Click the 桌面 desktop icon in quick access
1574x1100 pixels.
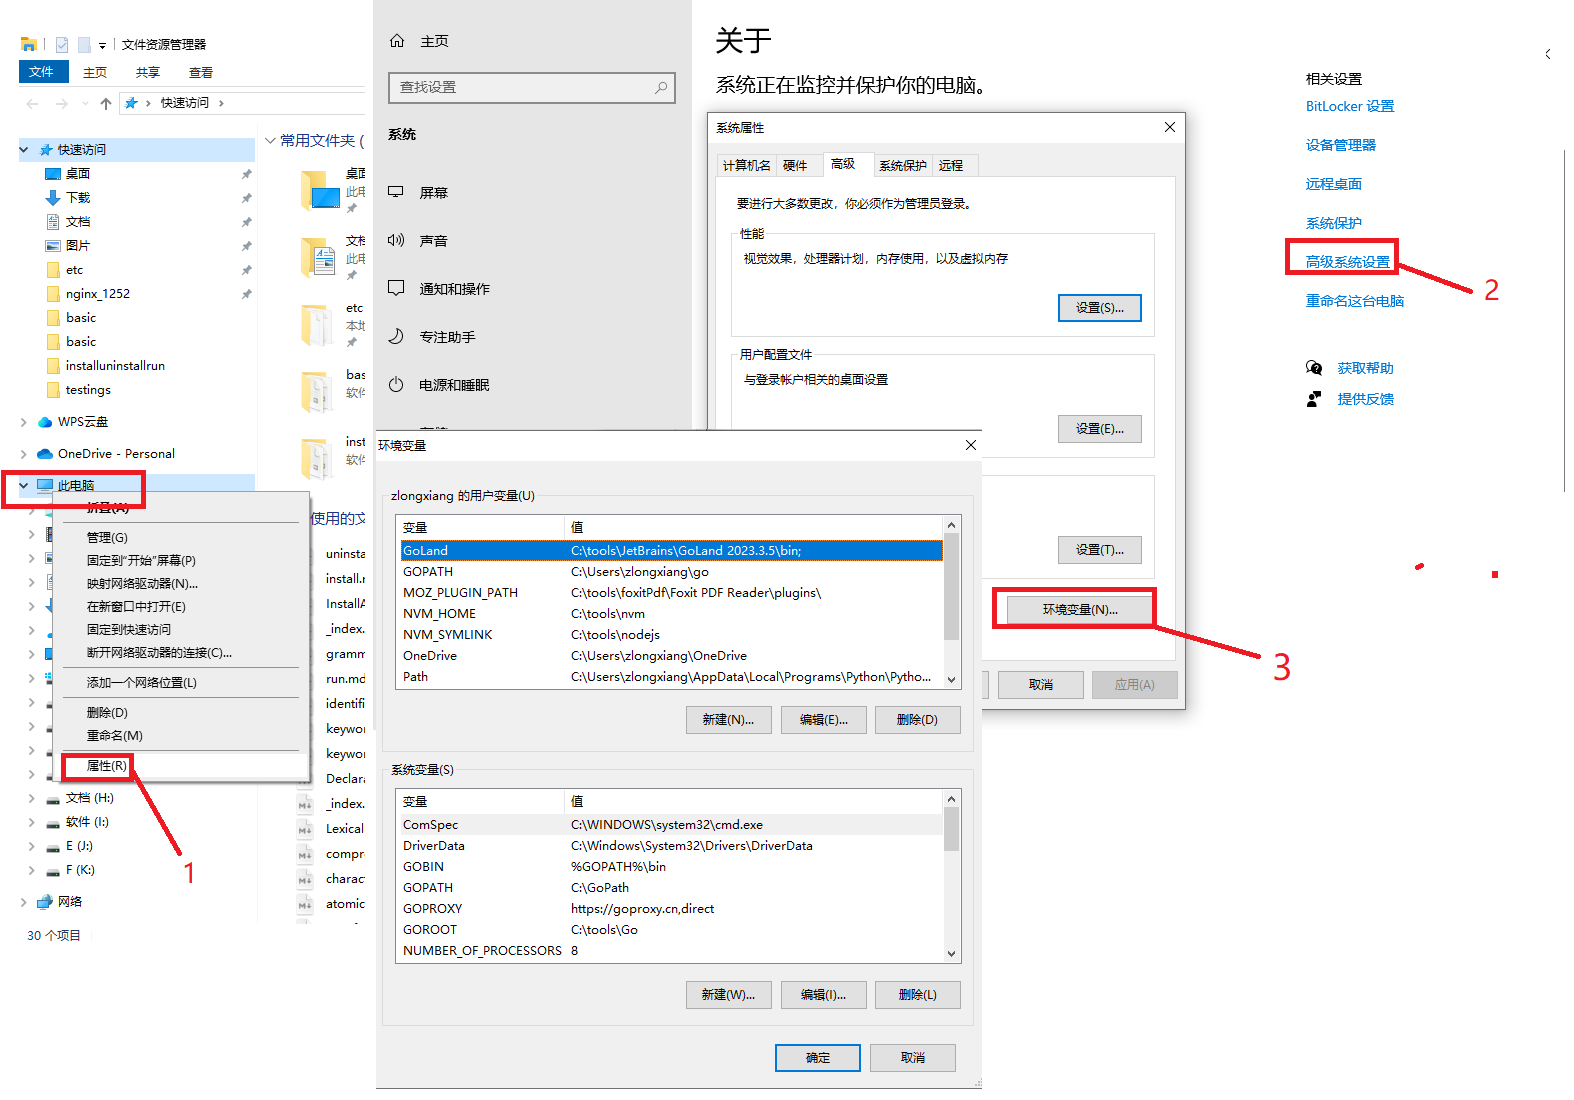tap(53, 174)
